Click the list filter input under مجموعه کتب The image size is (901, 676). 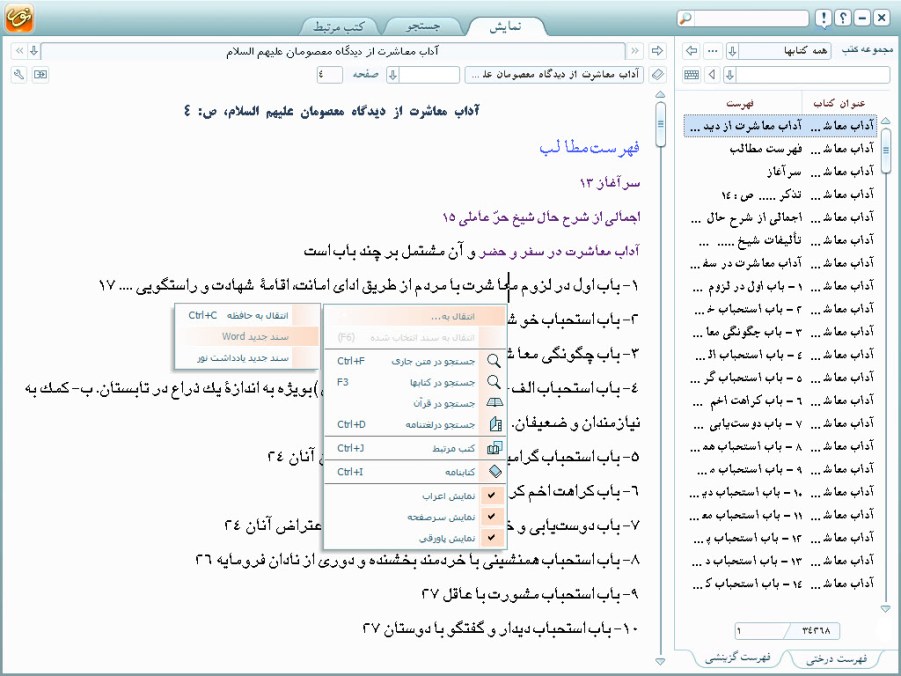pyautogui.click(x=813, y=75)
